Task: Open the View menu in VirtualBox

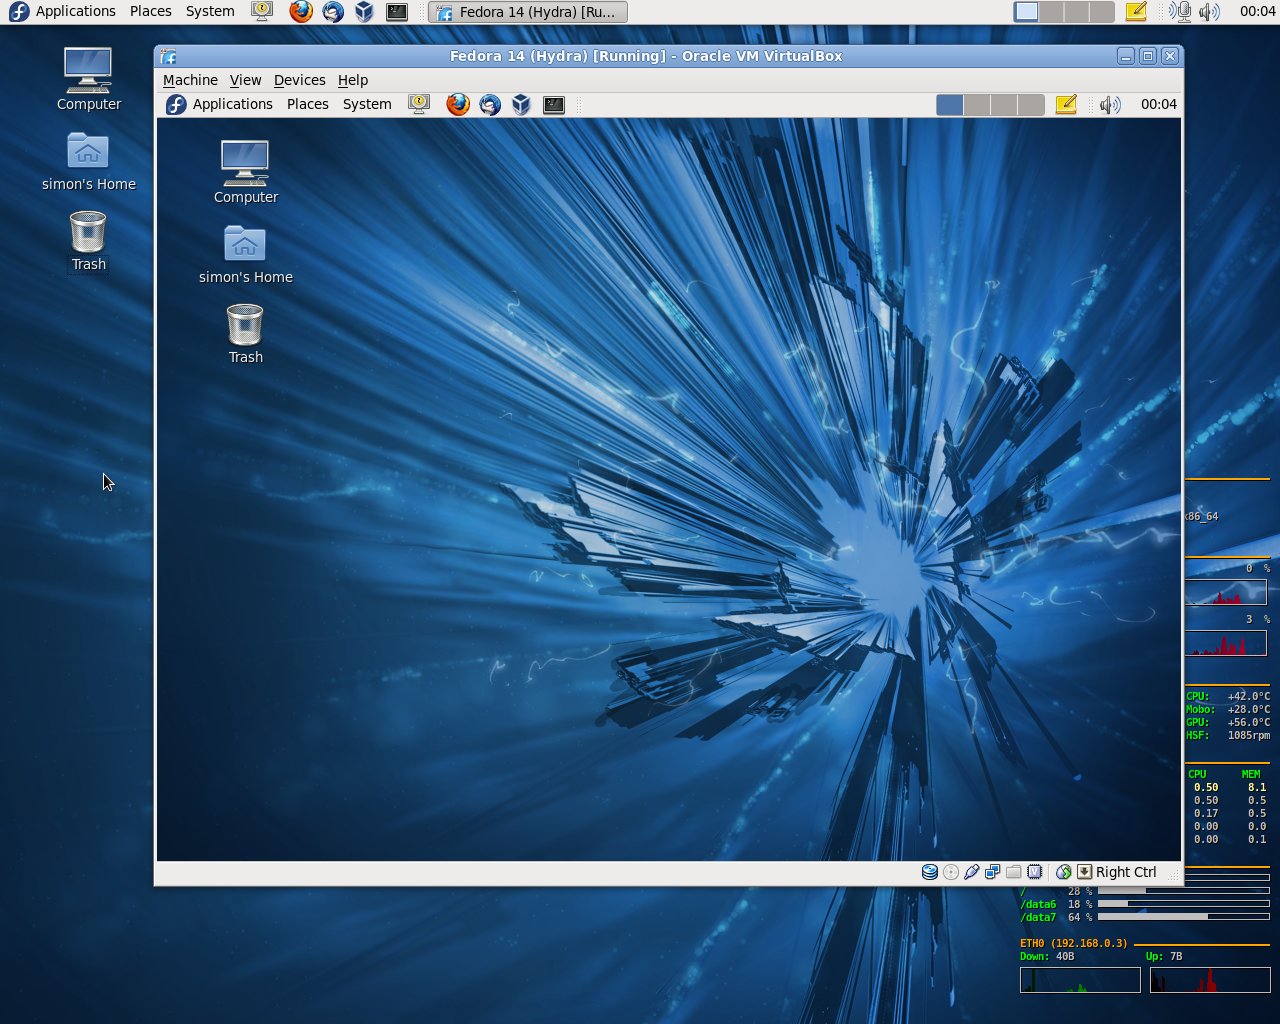Action: 245,80
